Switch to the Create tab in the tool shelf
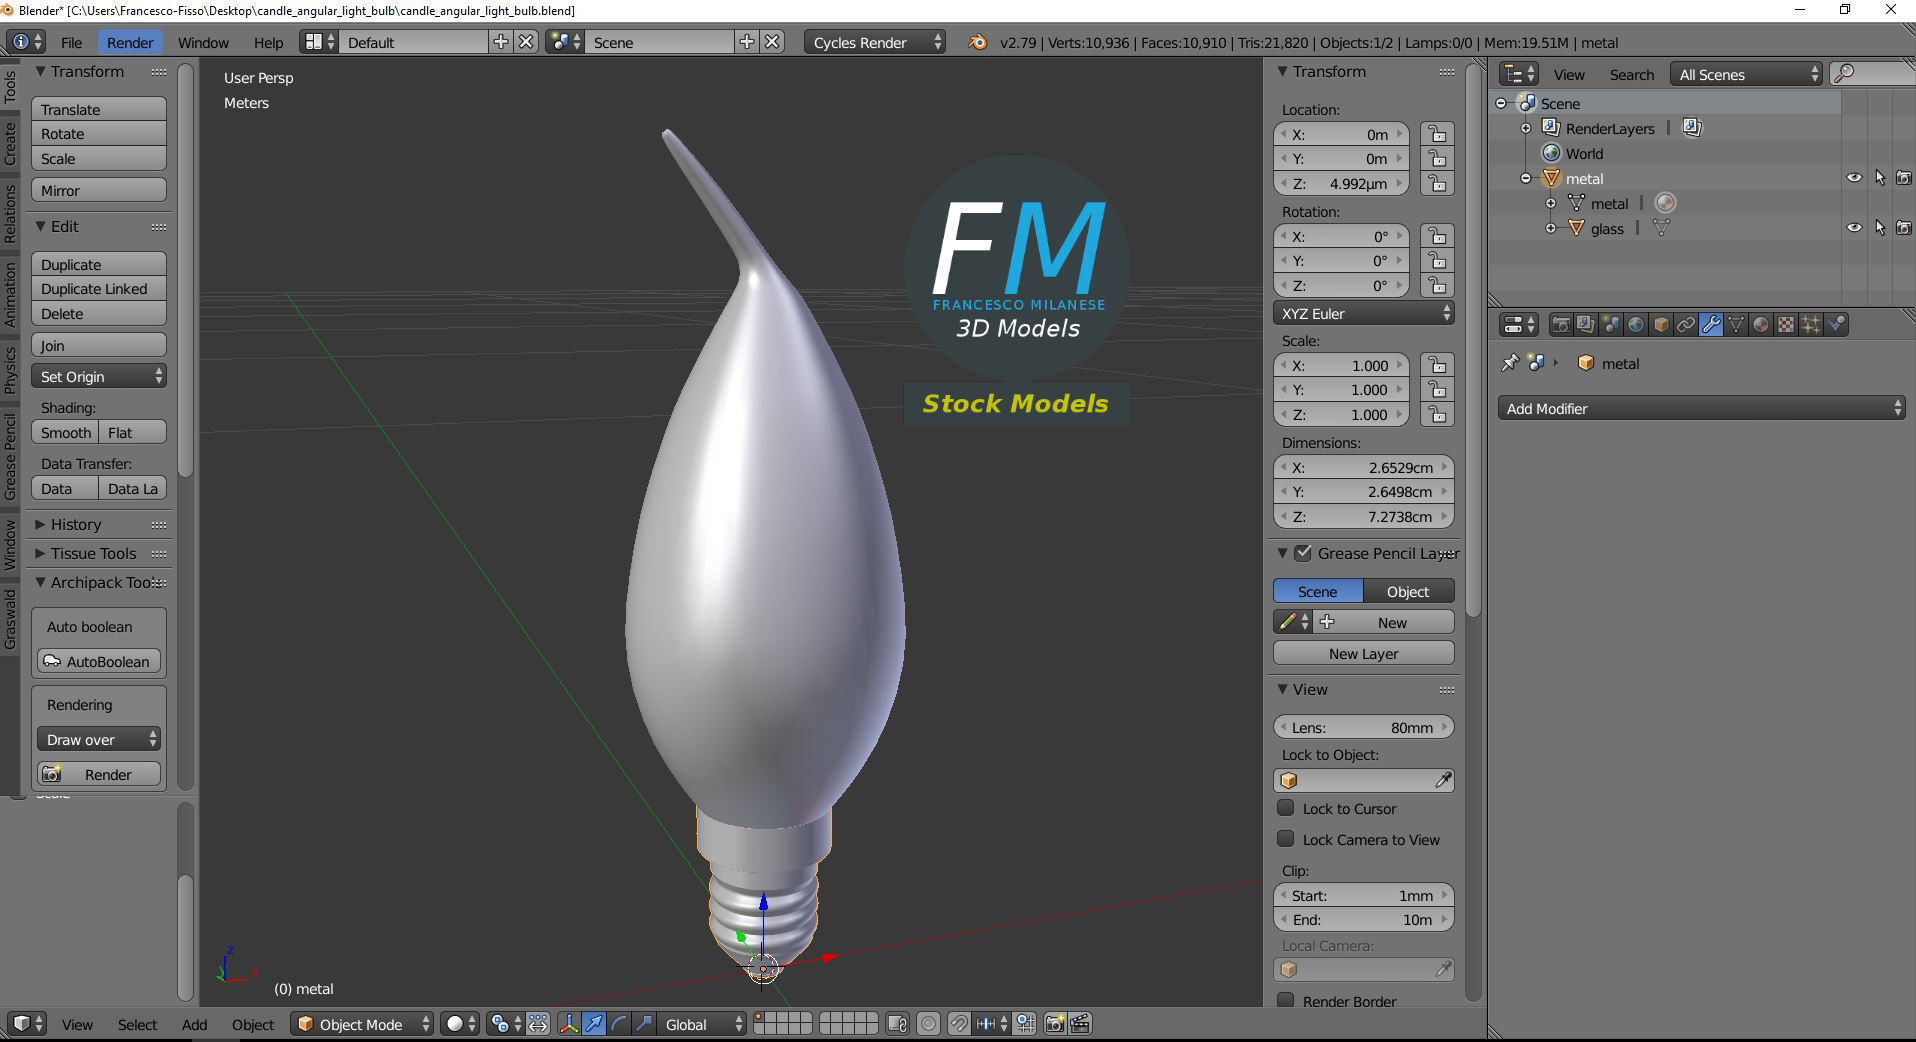 point(10,143)
